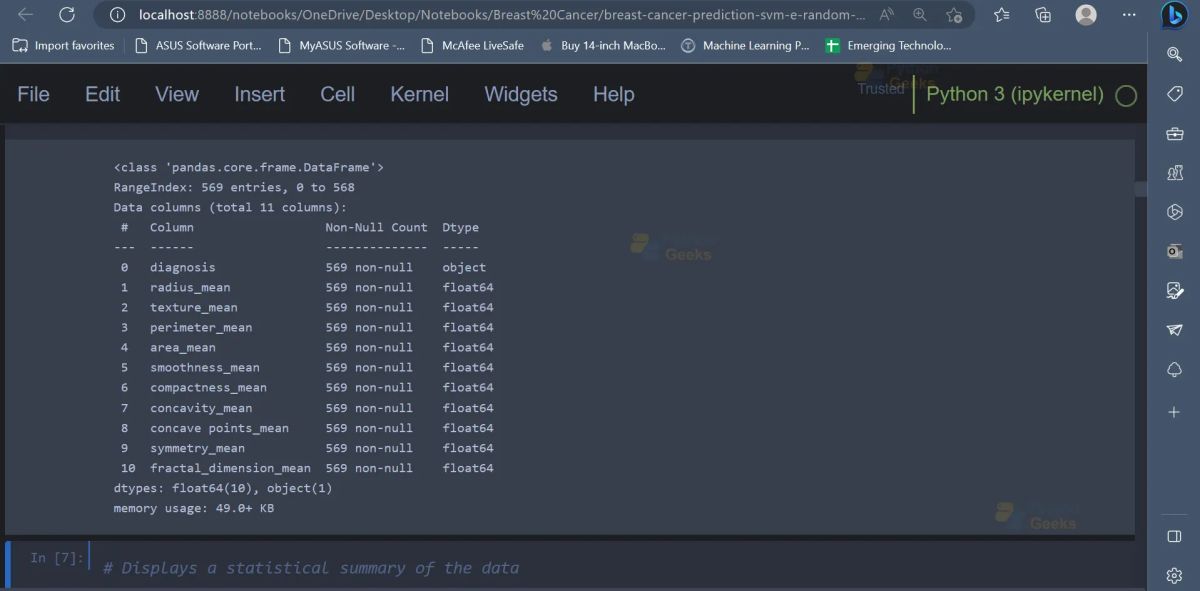This screenshot has width=1200, height=591.
Task: Open the sidebar Games chess icon
Action: (1174, 172)
